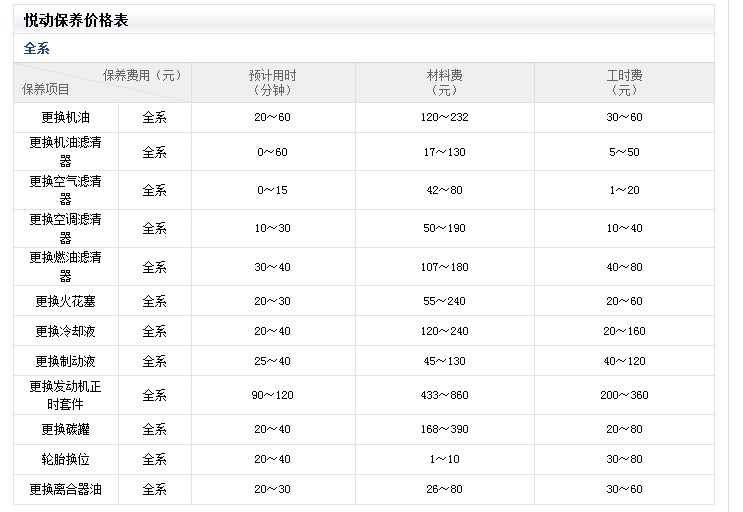Select the blue 全系 heading under the title
Image resolution: width=743 pixels, height=512 pixels.
36,48
